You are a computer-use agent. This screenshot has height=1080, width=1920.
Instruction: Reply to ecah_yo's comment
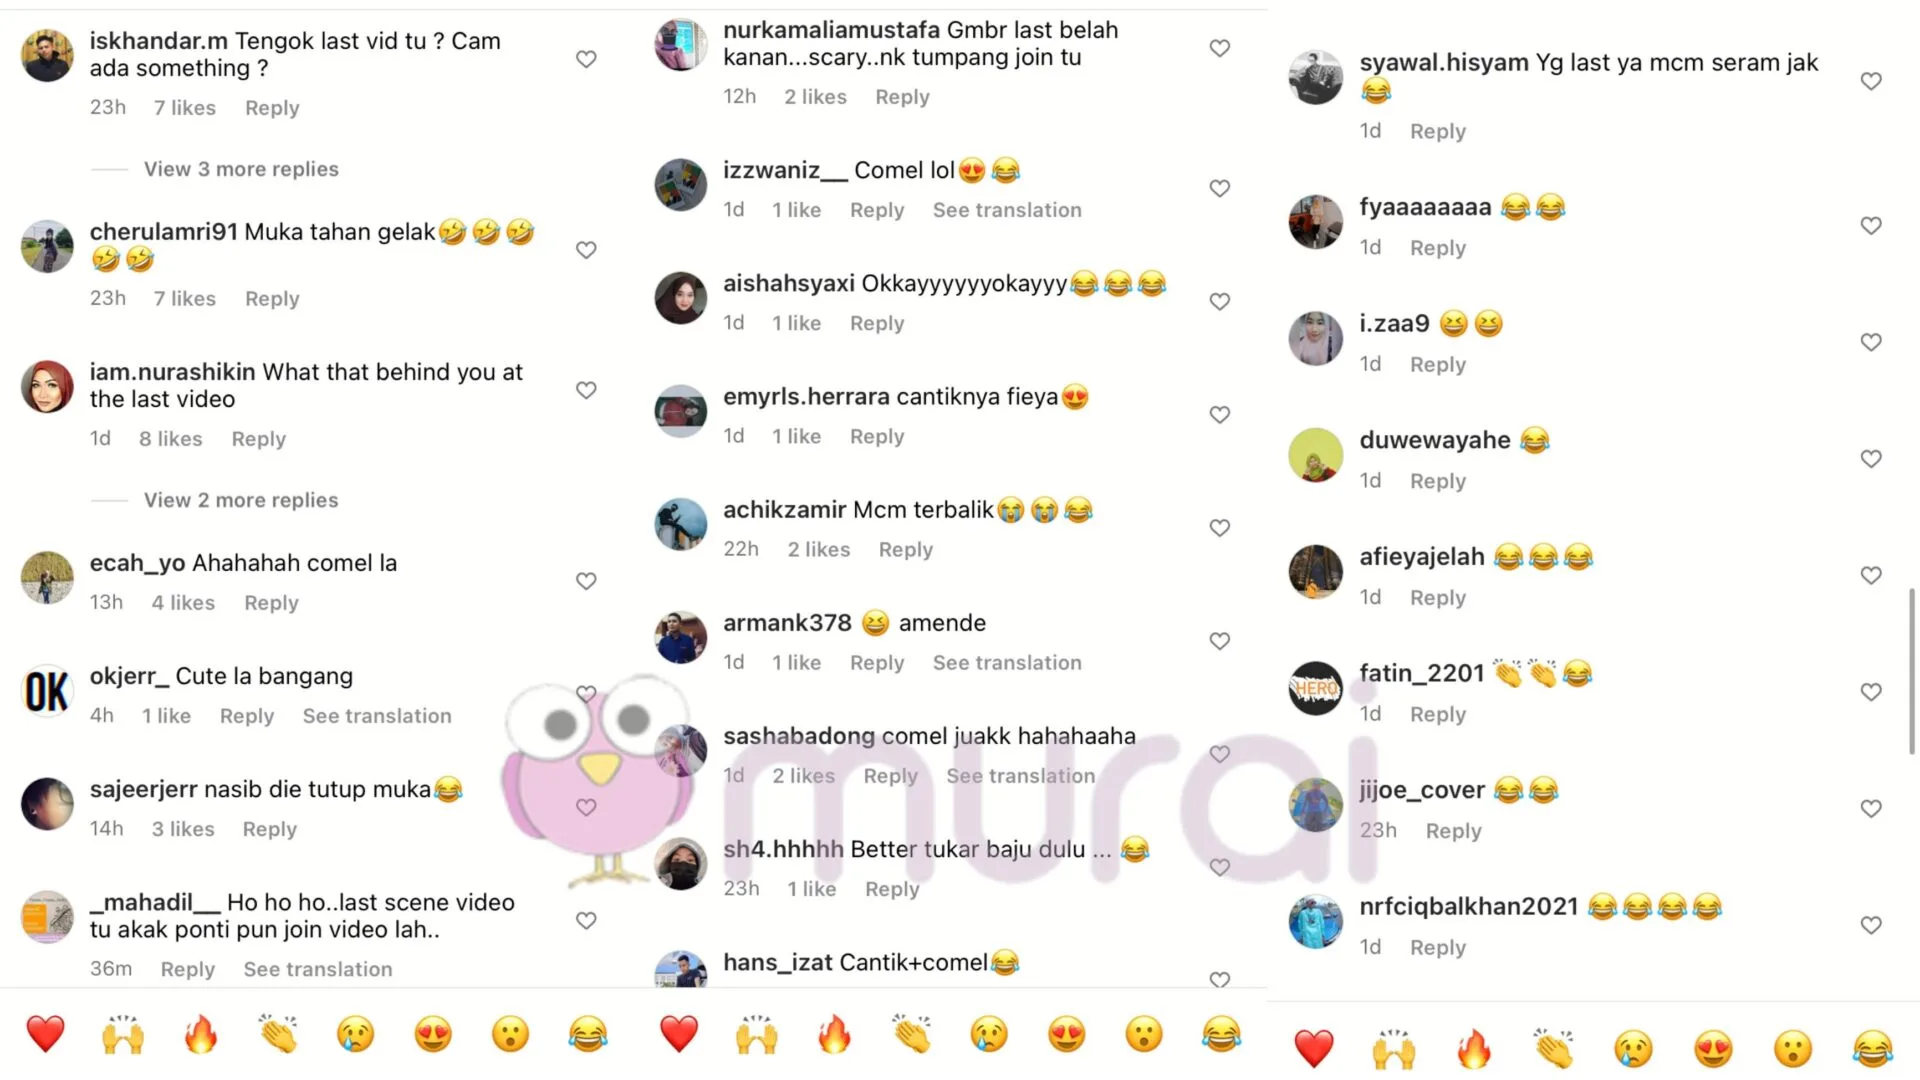point(271,603)
